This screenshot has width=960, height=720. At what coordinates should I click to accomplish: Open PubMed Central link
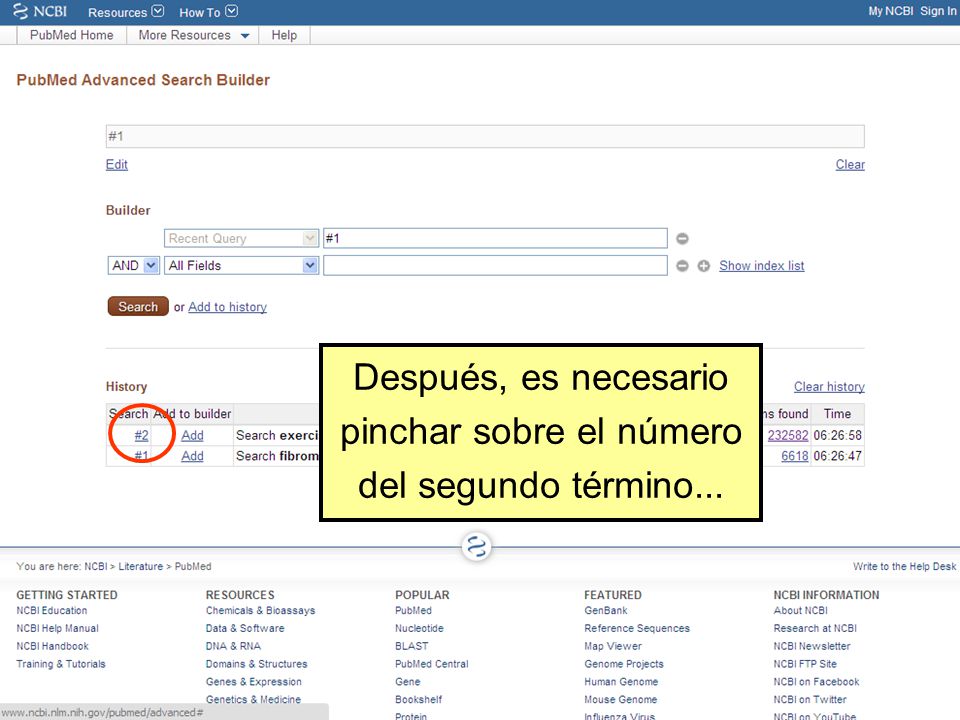(x=432, y=664)
